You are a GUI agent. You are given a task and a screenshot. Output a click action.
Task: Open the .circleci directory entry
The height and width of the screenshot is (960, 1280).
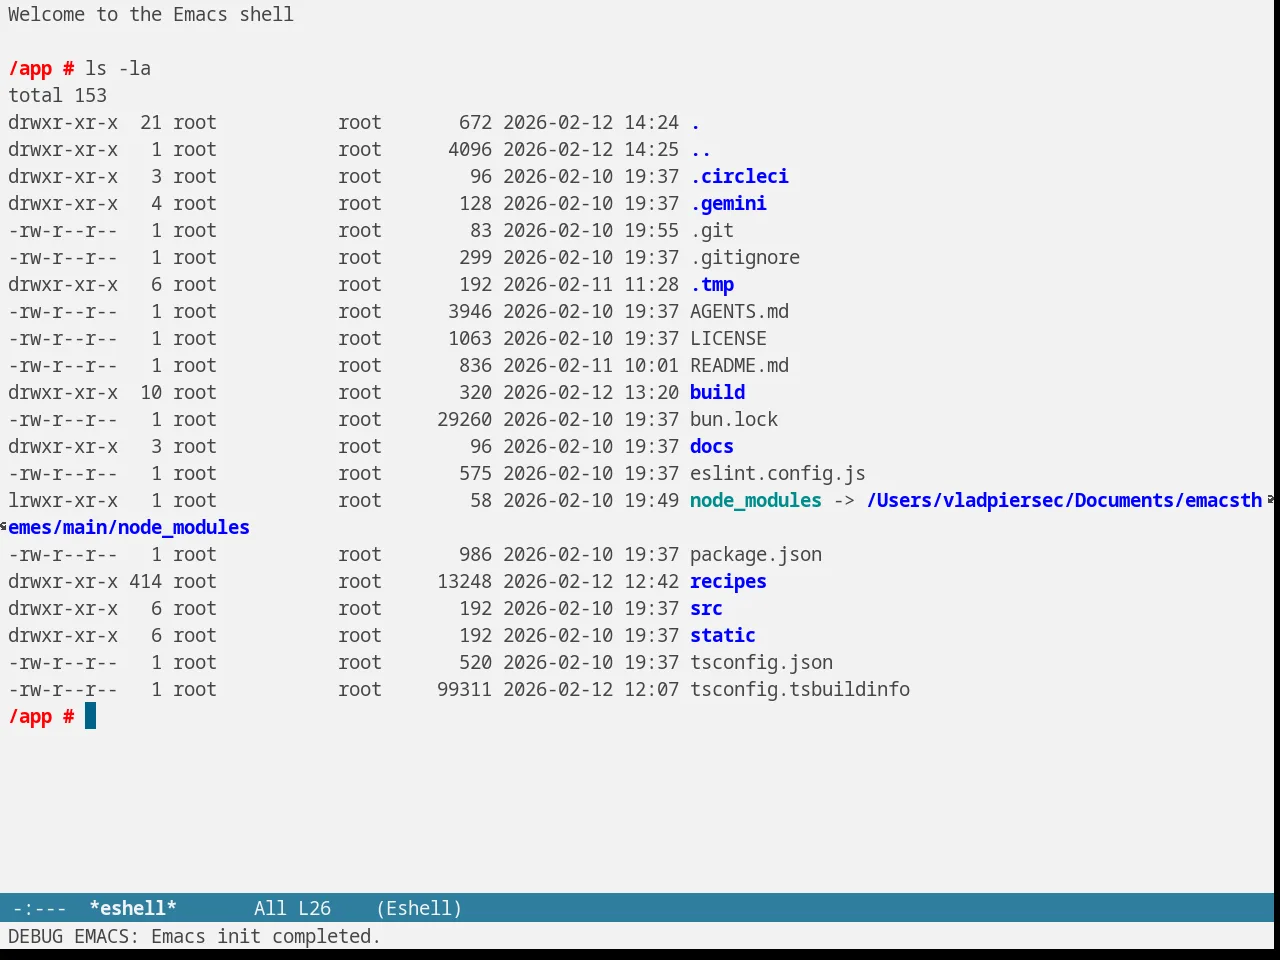(x=739, y=177)
